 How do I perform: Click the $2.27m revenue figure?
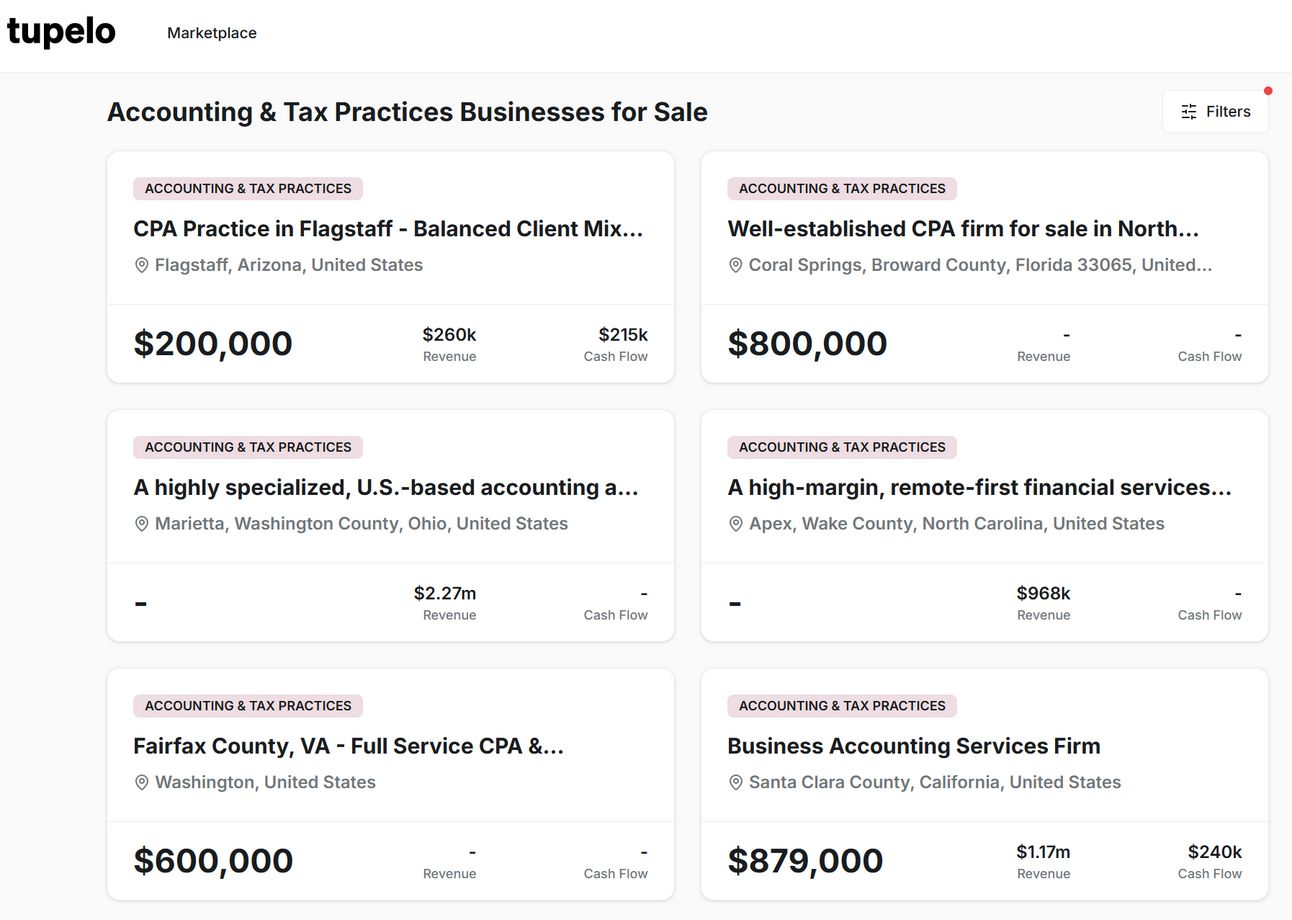[445, 593]
